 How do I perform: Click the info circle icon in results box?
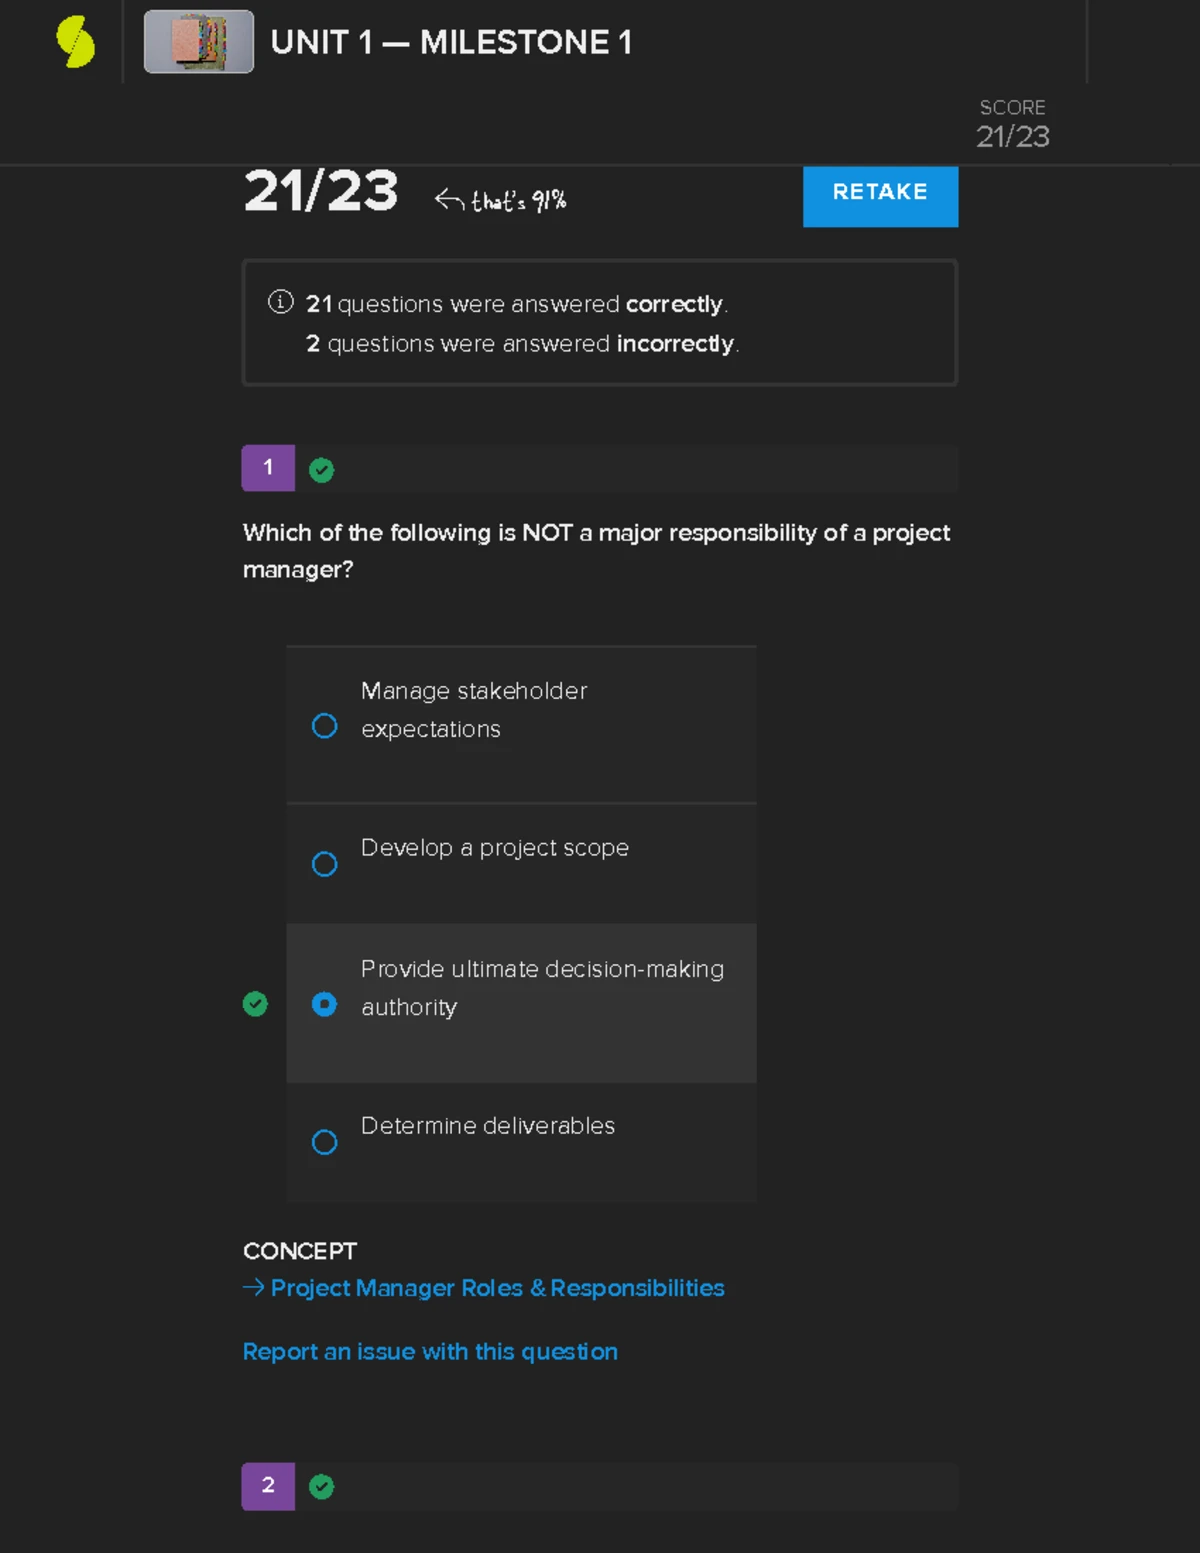[281, 301]
